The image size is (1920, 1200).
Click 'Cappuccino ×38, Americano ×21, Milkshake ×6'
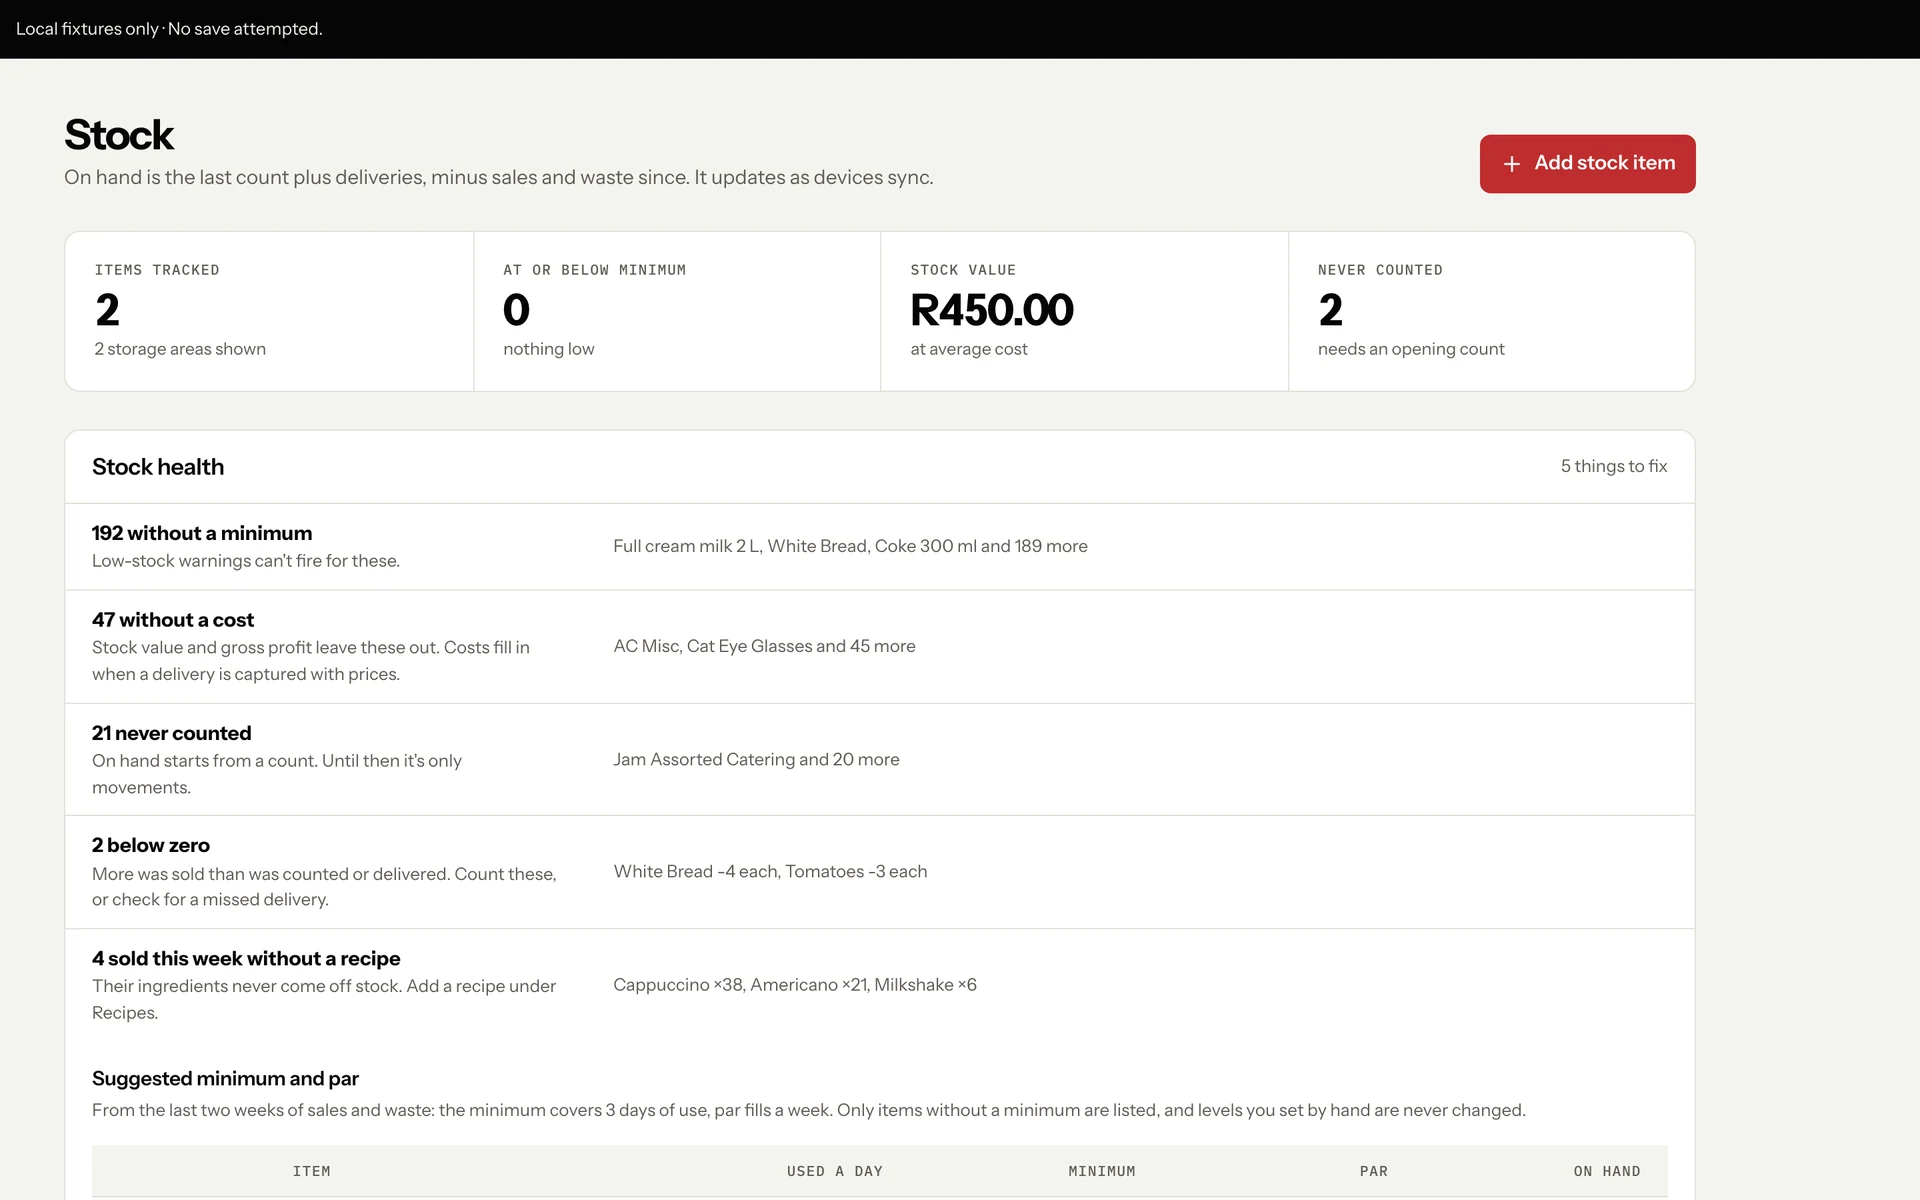tap(795, 985)
